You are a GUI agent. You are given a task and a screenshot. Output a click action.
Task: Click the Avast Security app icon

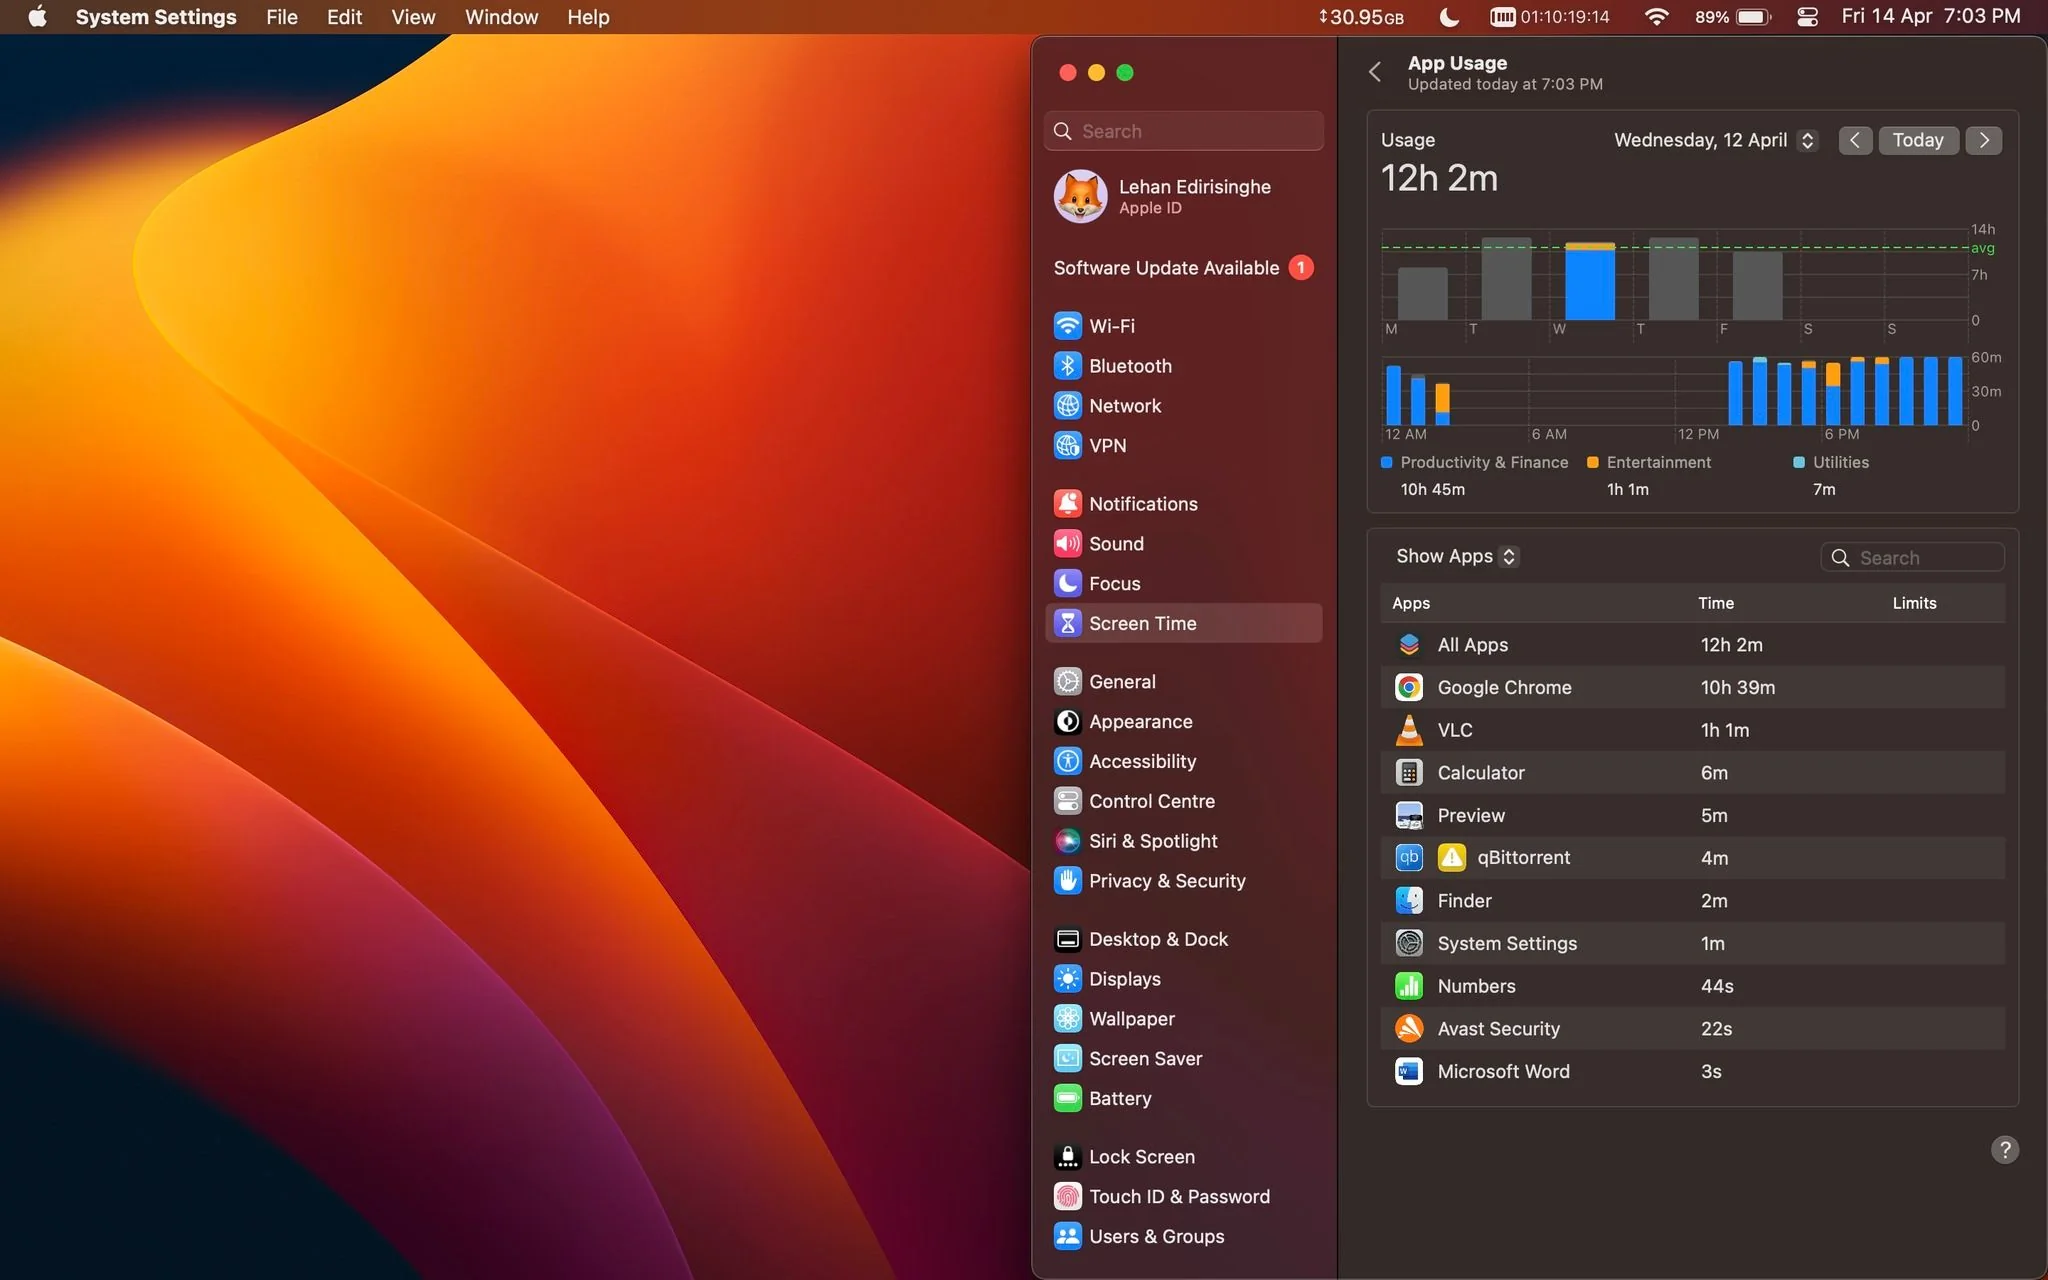coord(1409,1028)
